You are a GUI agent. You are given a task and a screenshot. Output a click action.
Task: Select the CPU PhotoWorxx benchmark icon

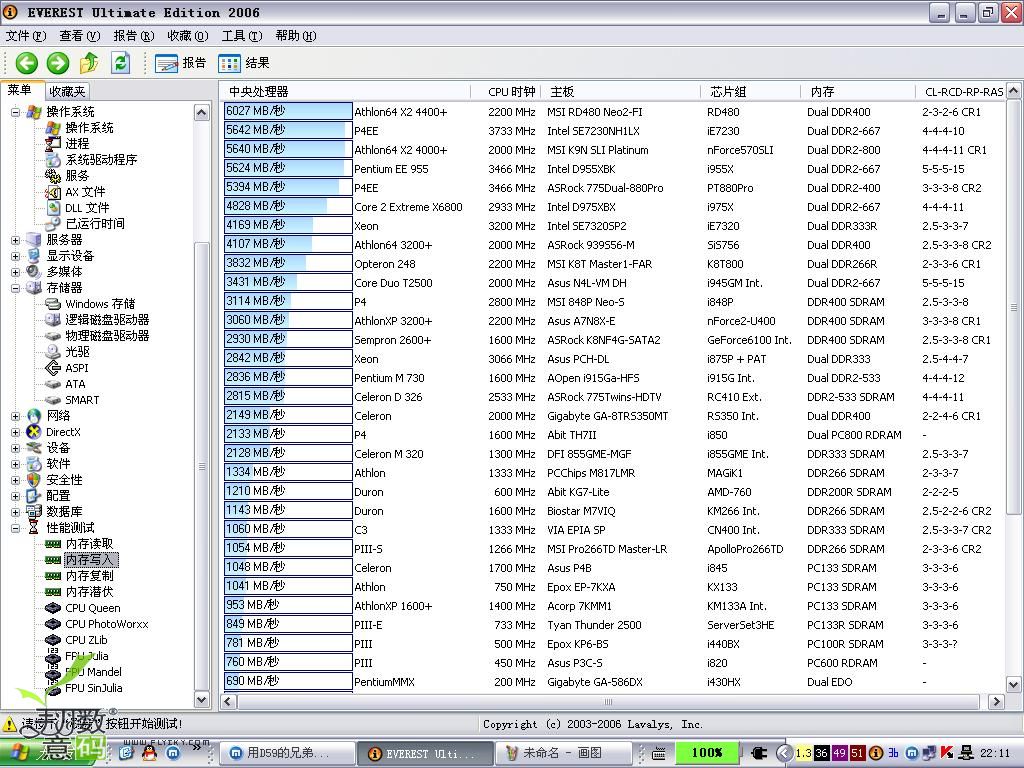(53, 624)
